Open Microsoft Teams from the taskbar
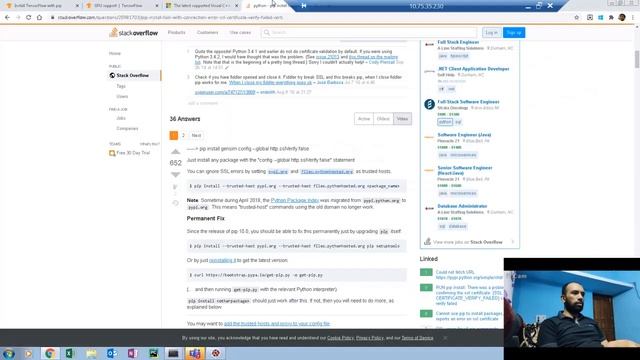This screenshot has height=360, width=640. 195,353
